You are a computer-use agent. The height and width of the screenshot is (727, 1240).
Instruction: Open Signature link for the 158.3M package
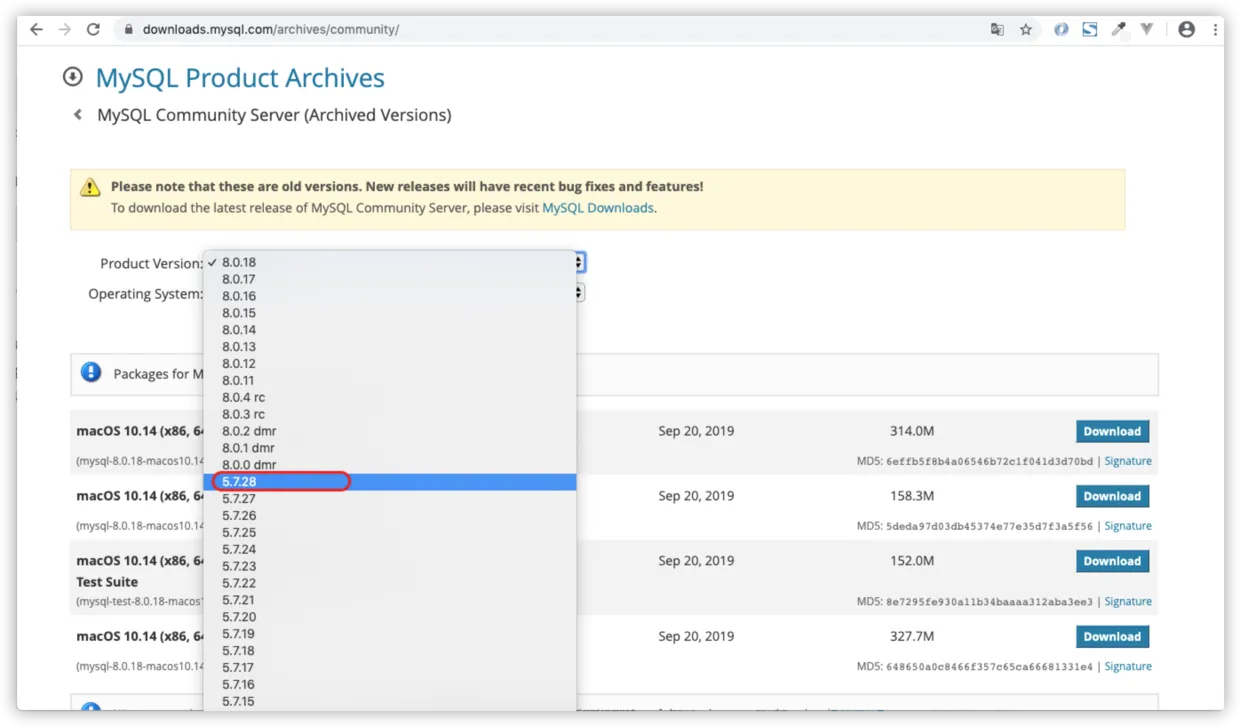(1128, 526)
